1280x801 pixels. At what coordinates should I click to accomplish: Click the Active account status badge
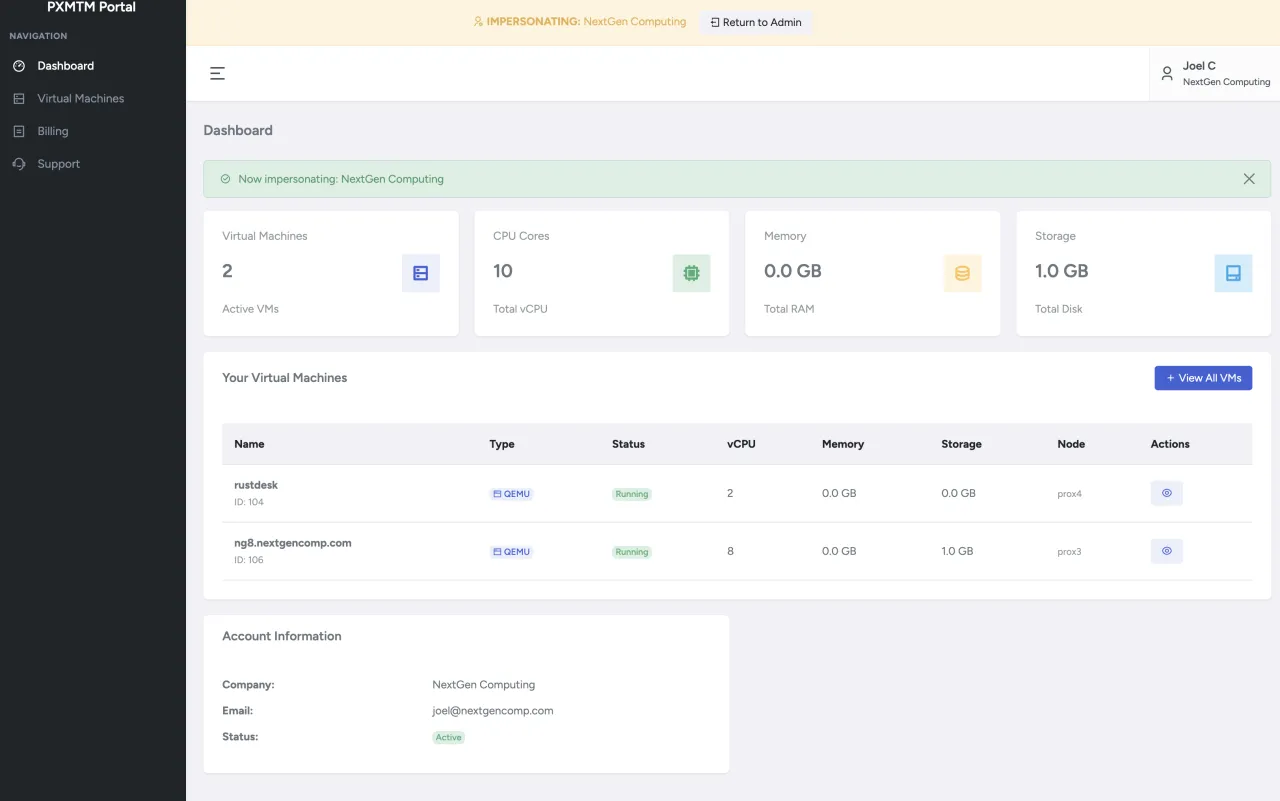point(448,737)
